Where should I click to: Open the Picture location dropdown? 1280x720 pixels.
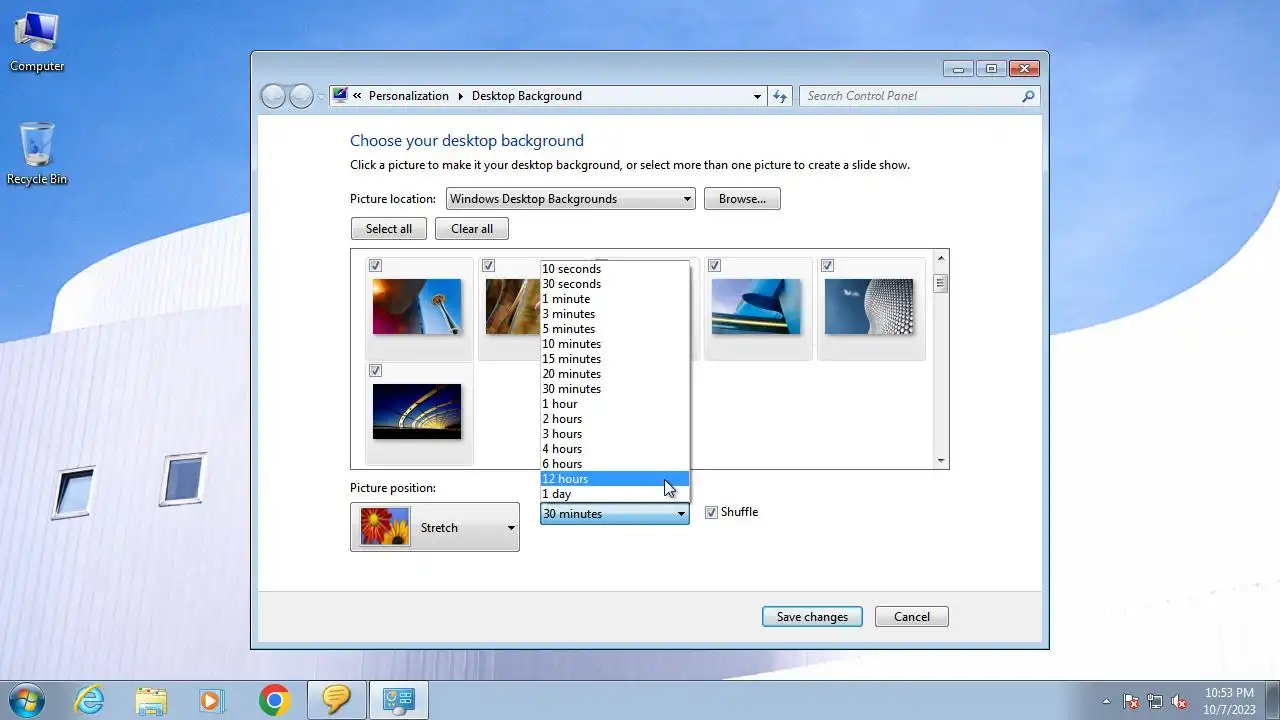tap(570, 199)
